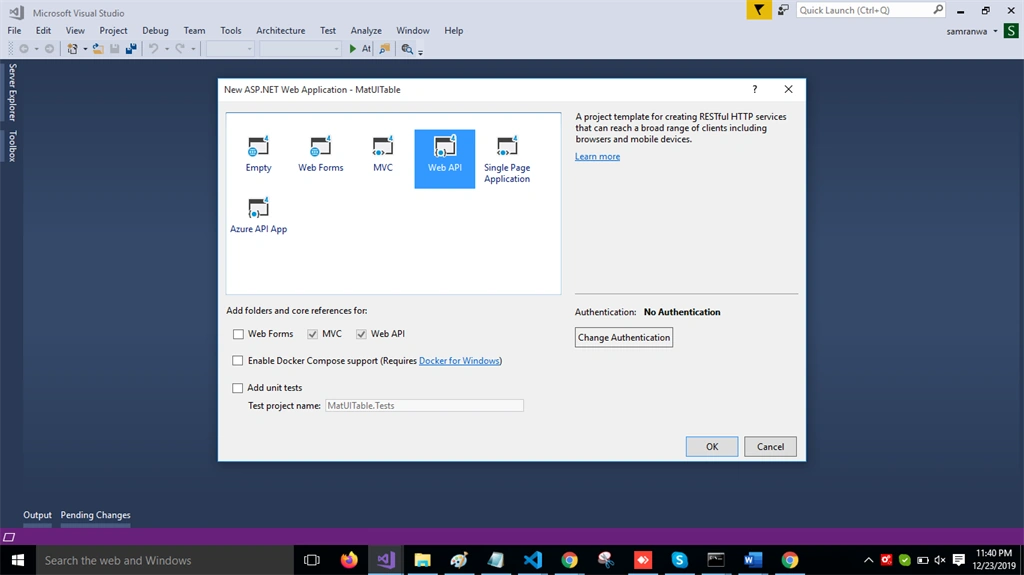Screen dimensions: 1024x575
Task: Open the undo history dropdown arrow
Action: click(x=167, y=49)
